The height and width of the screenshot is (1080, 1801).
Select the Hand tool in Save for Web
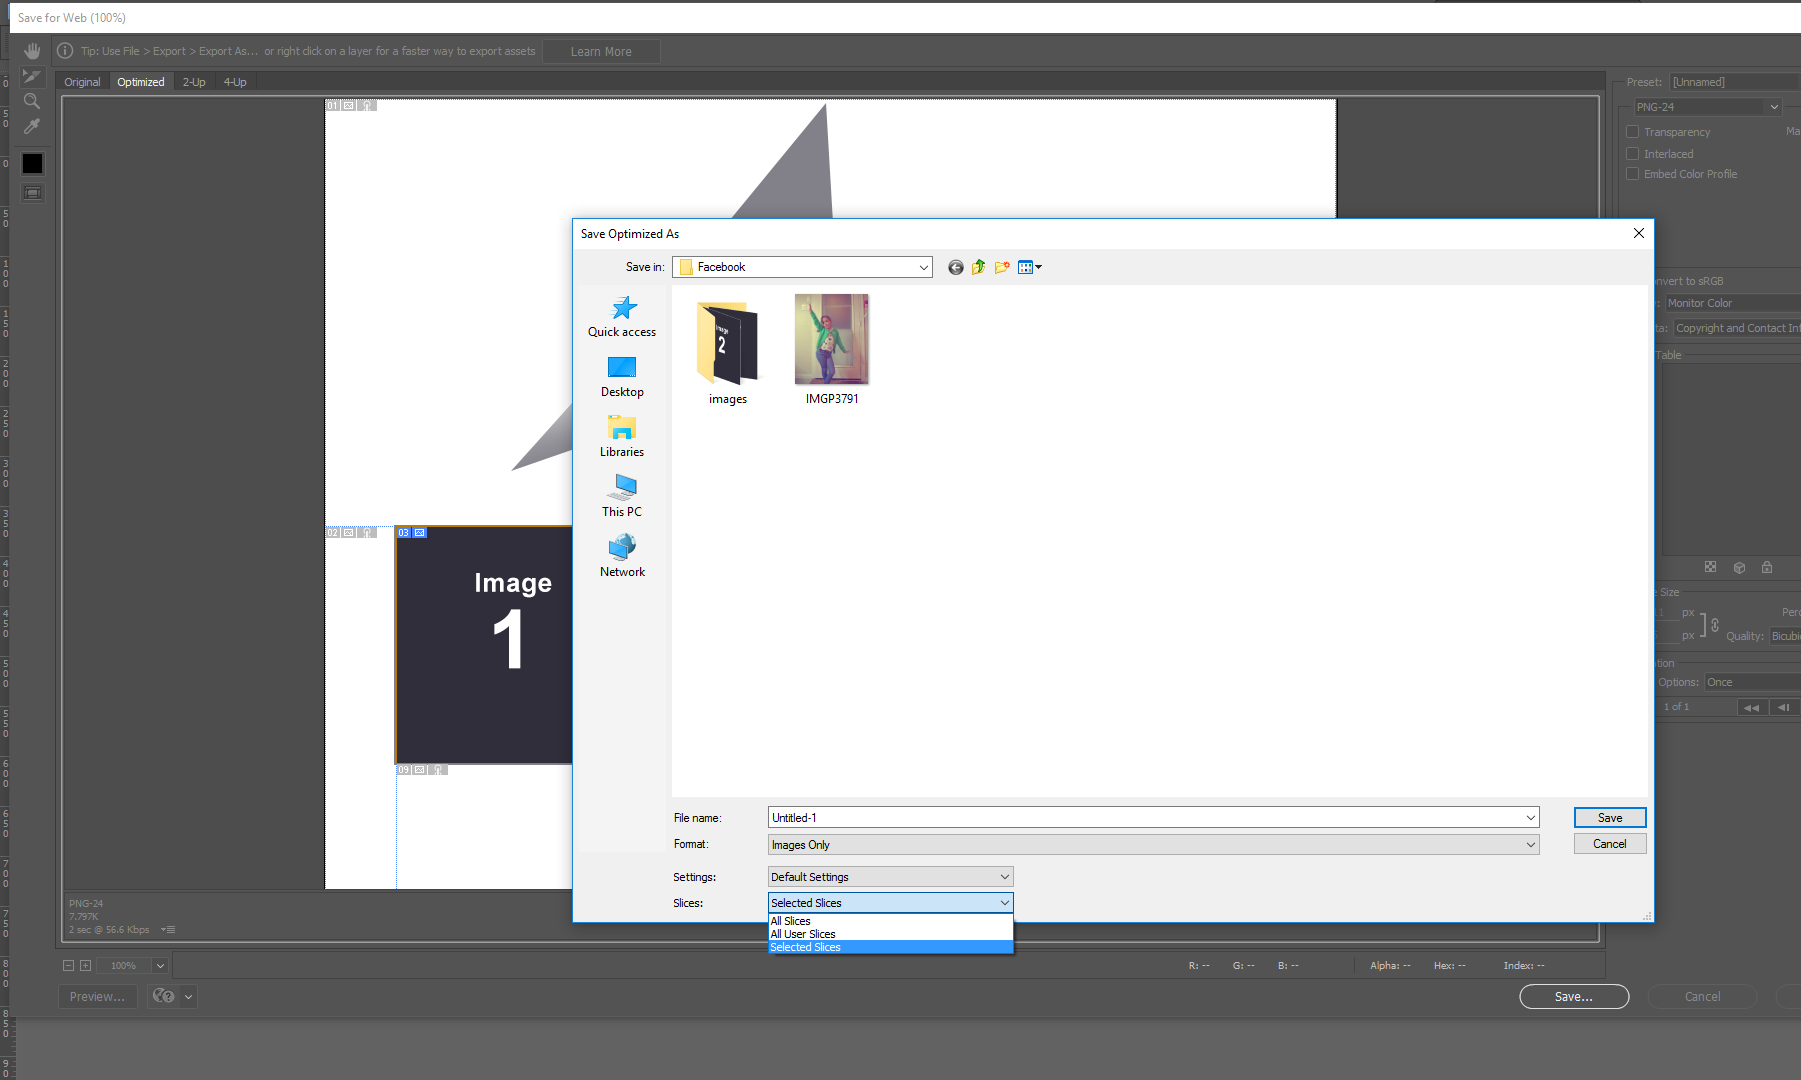(32, 51)
